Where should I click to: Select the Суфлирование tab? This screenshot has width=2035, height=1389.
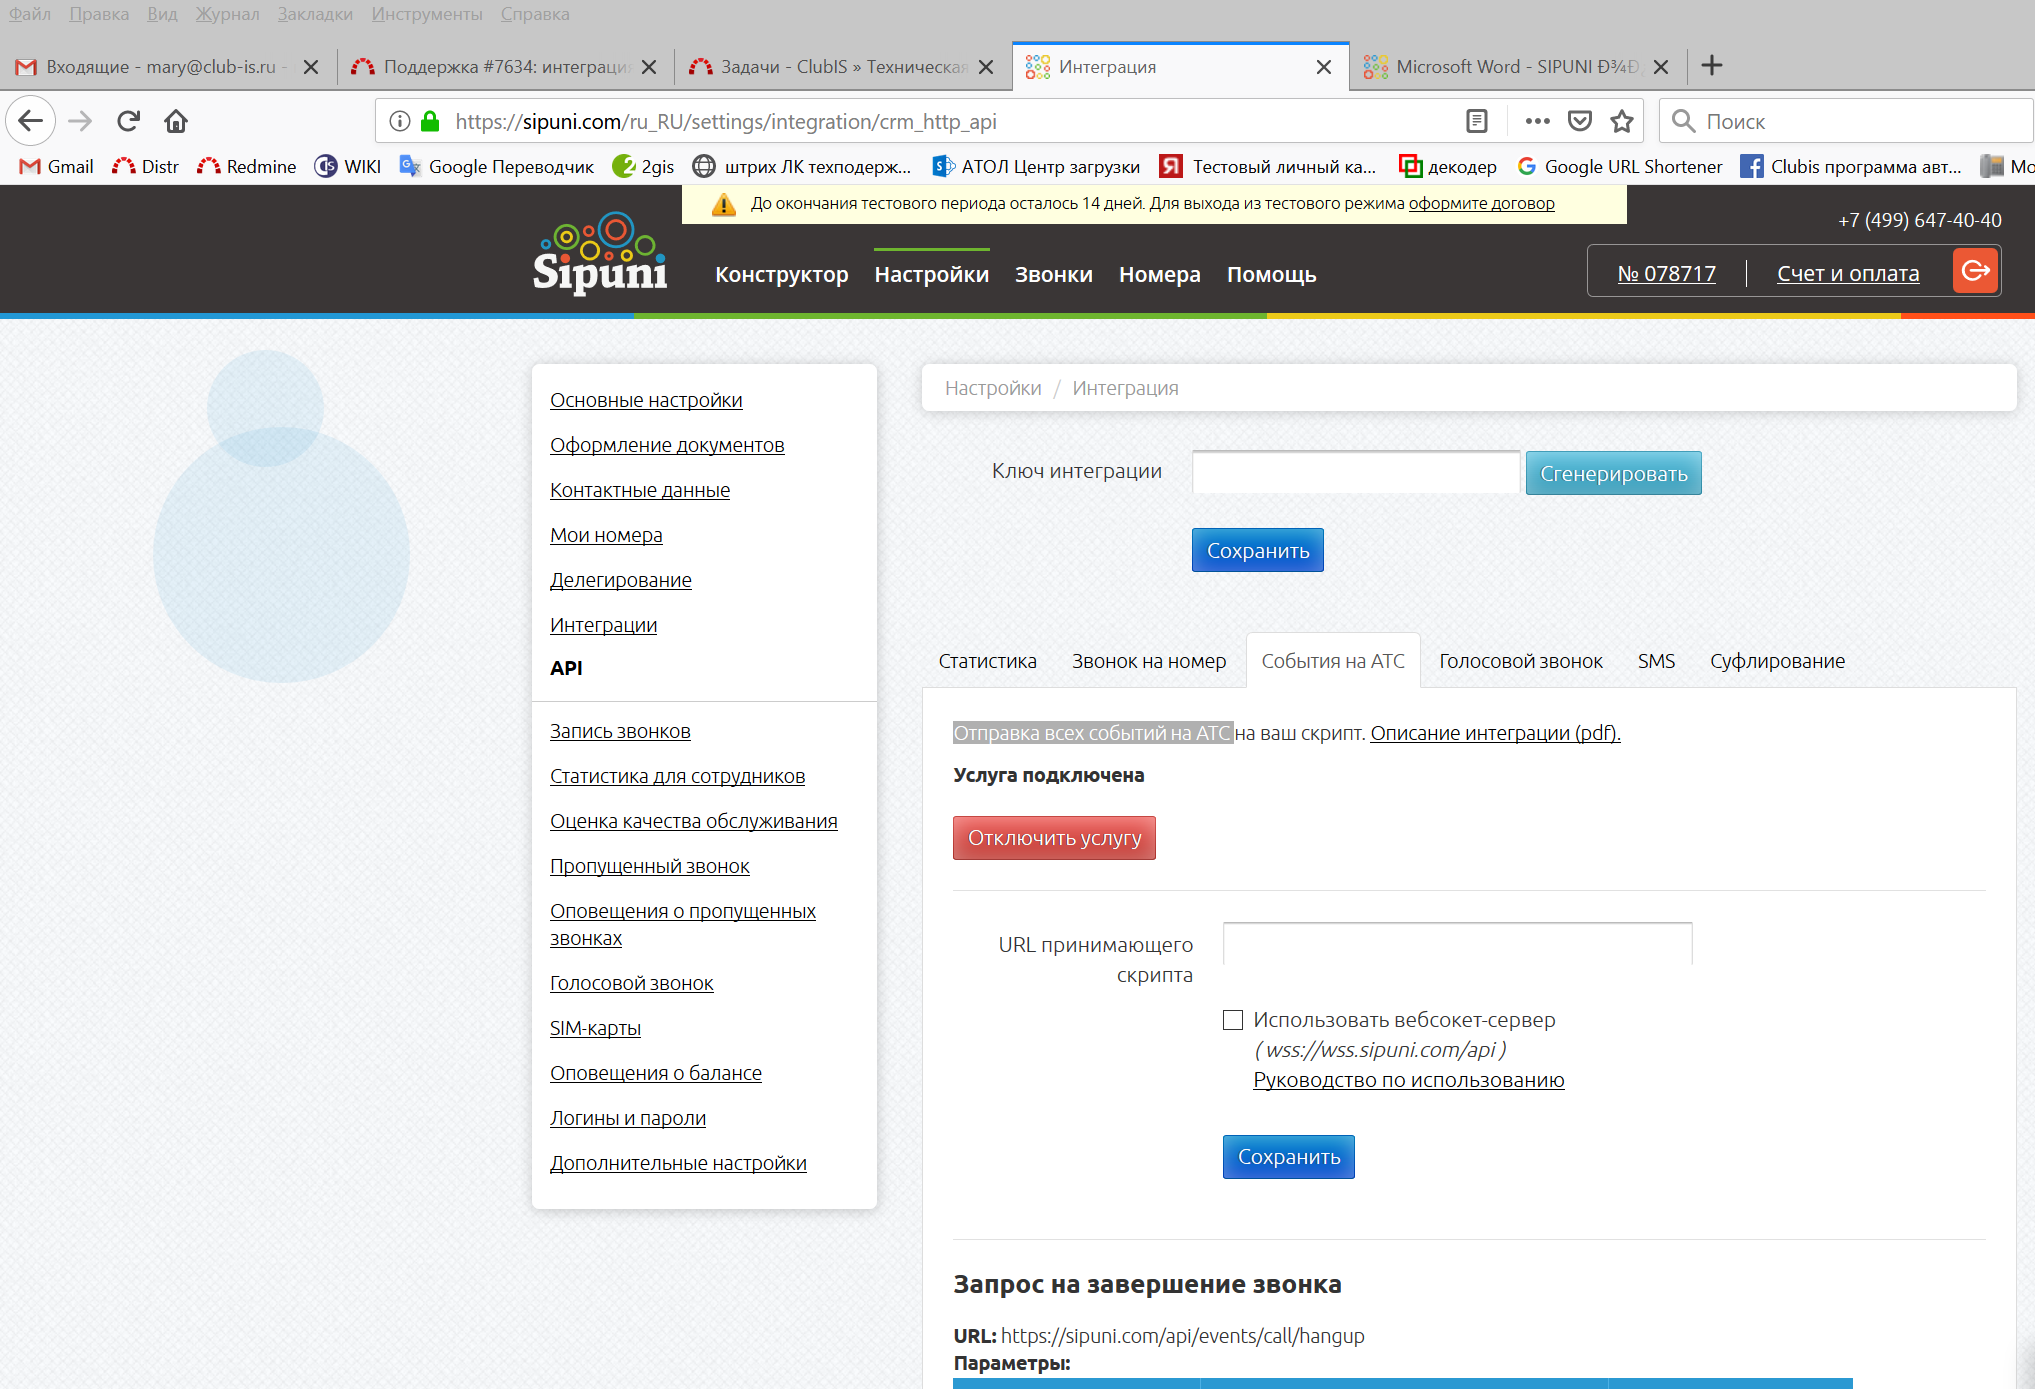[x=1778, y=661]
